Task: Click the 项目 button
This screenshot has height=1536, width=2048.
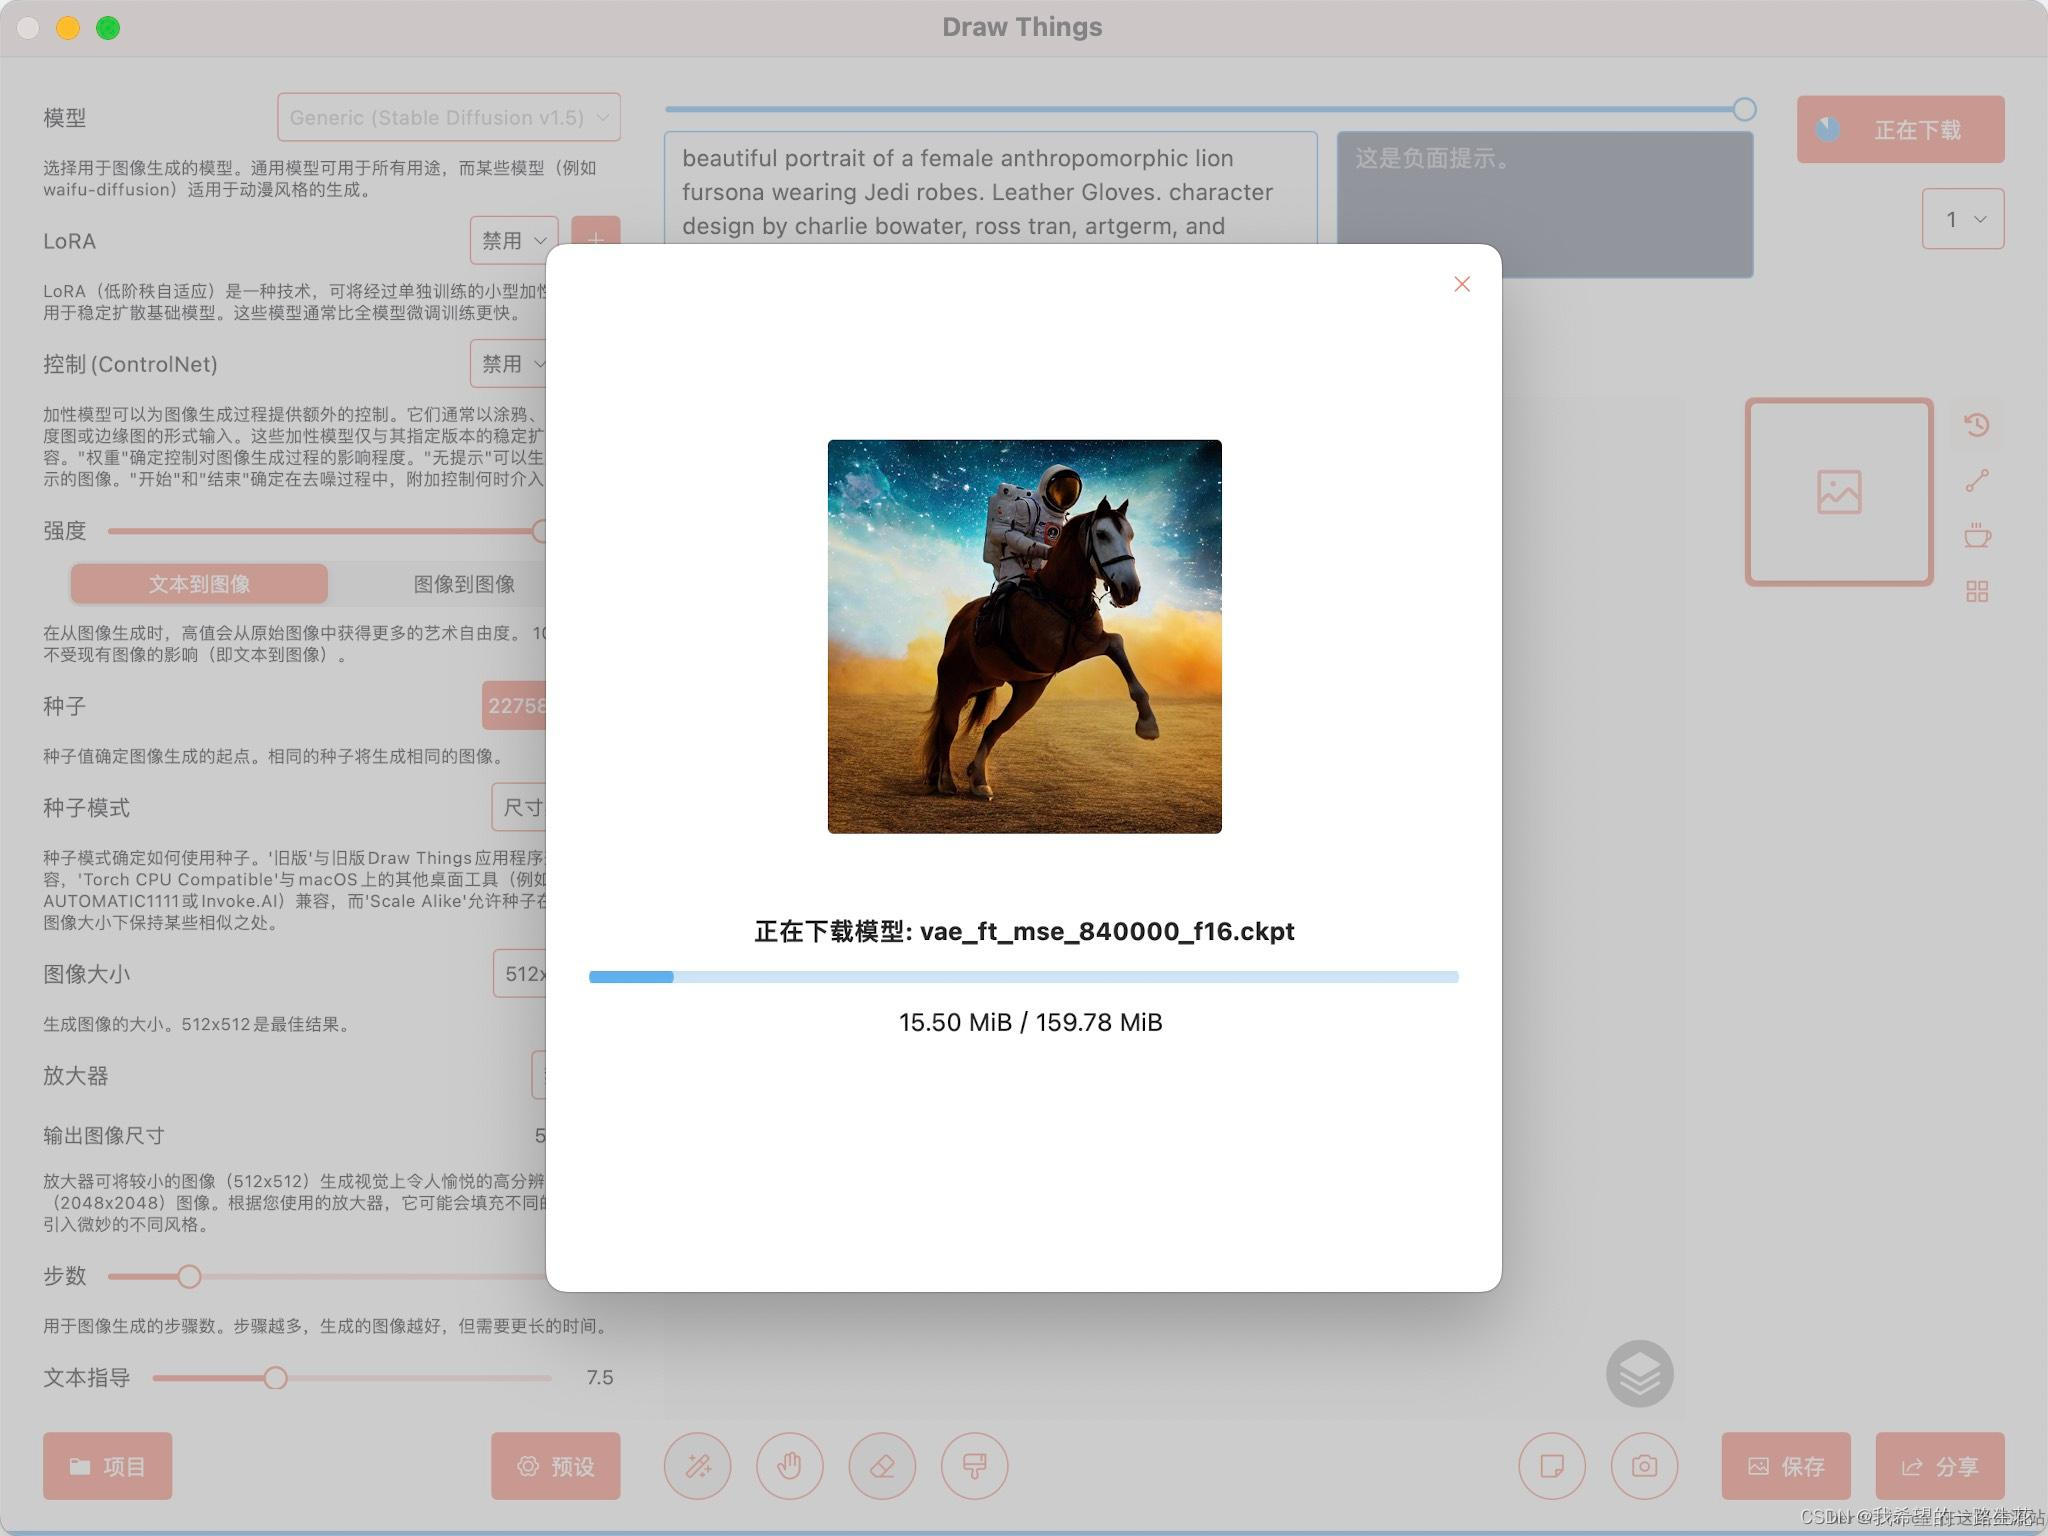Action: (107, 1466)
